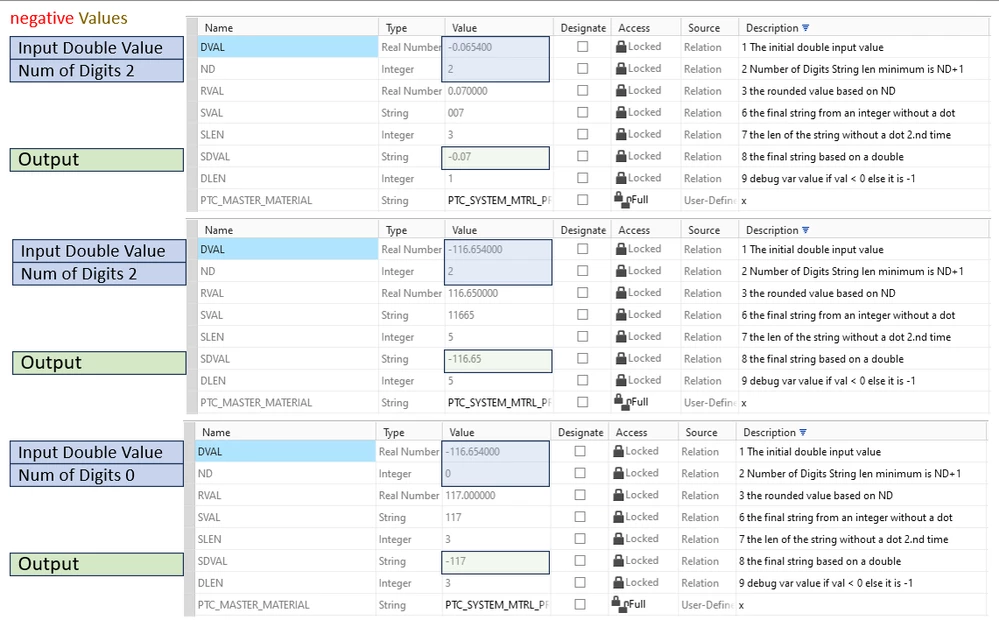
Task: Click the RVAL name cell beside 116.650000
Action: [x=287, y=293]
